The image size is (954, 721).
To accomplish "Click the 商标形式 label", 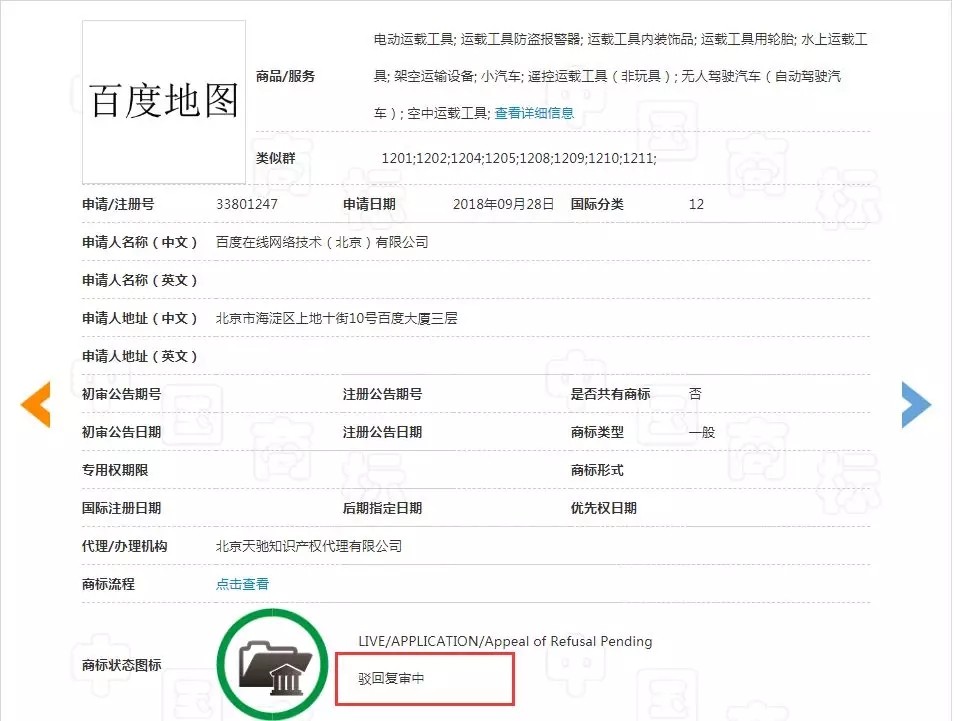I will coord(597,470).
